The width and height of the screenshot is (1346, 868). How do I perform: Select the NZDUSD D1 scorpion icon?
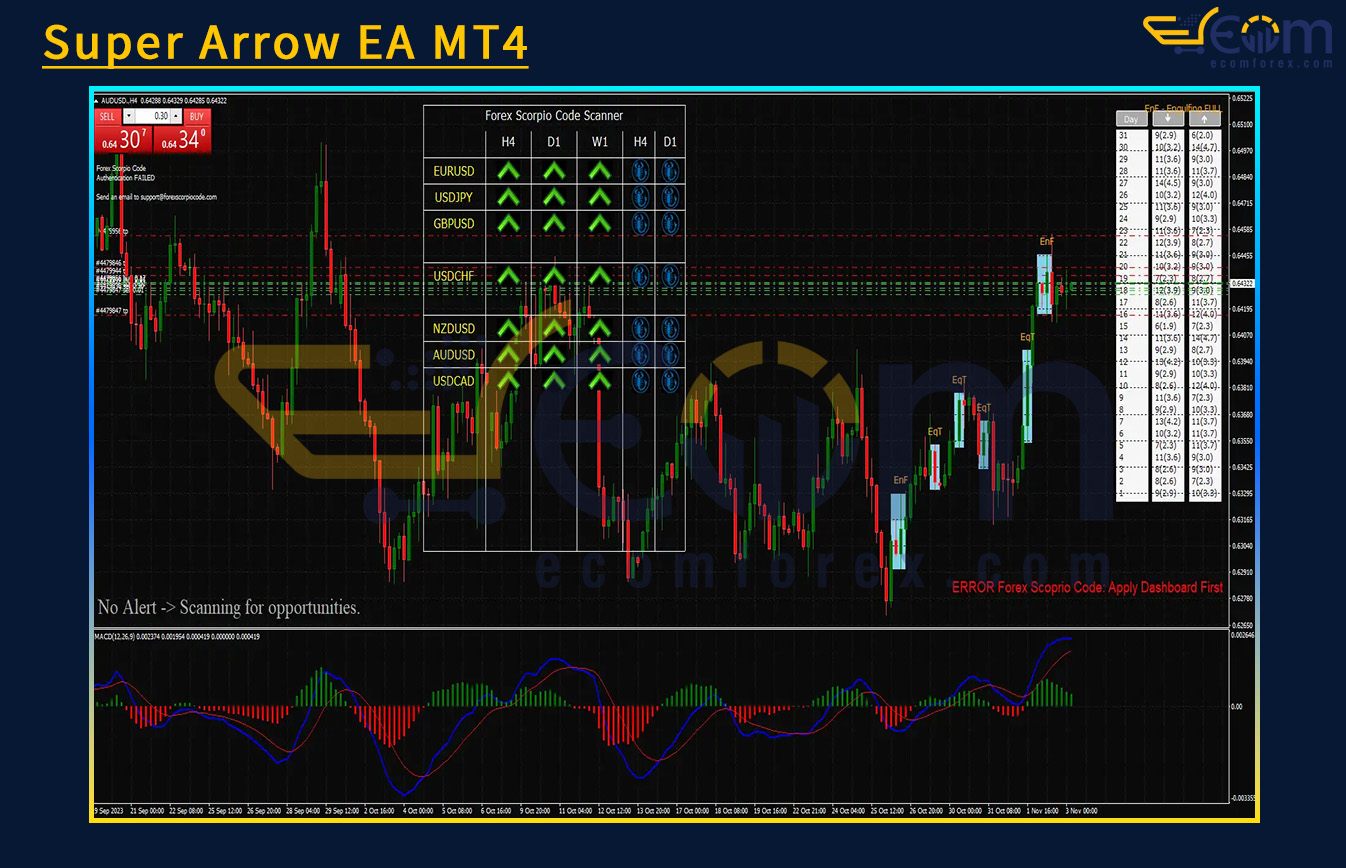[x=670, y=328]
